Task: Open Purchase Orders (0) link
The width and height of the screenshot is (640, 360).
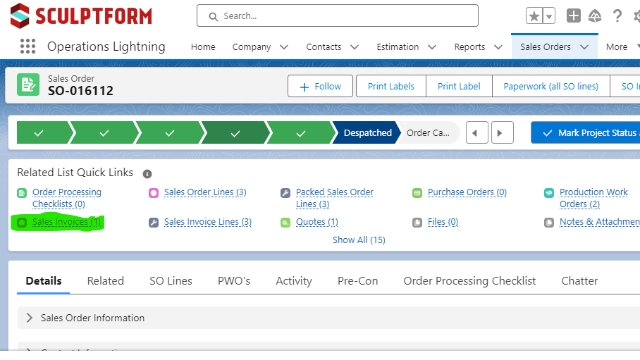Action: coord(467,192)
